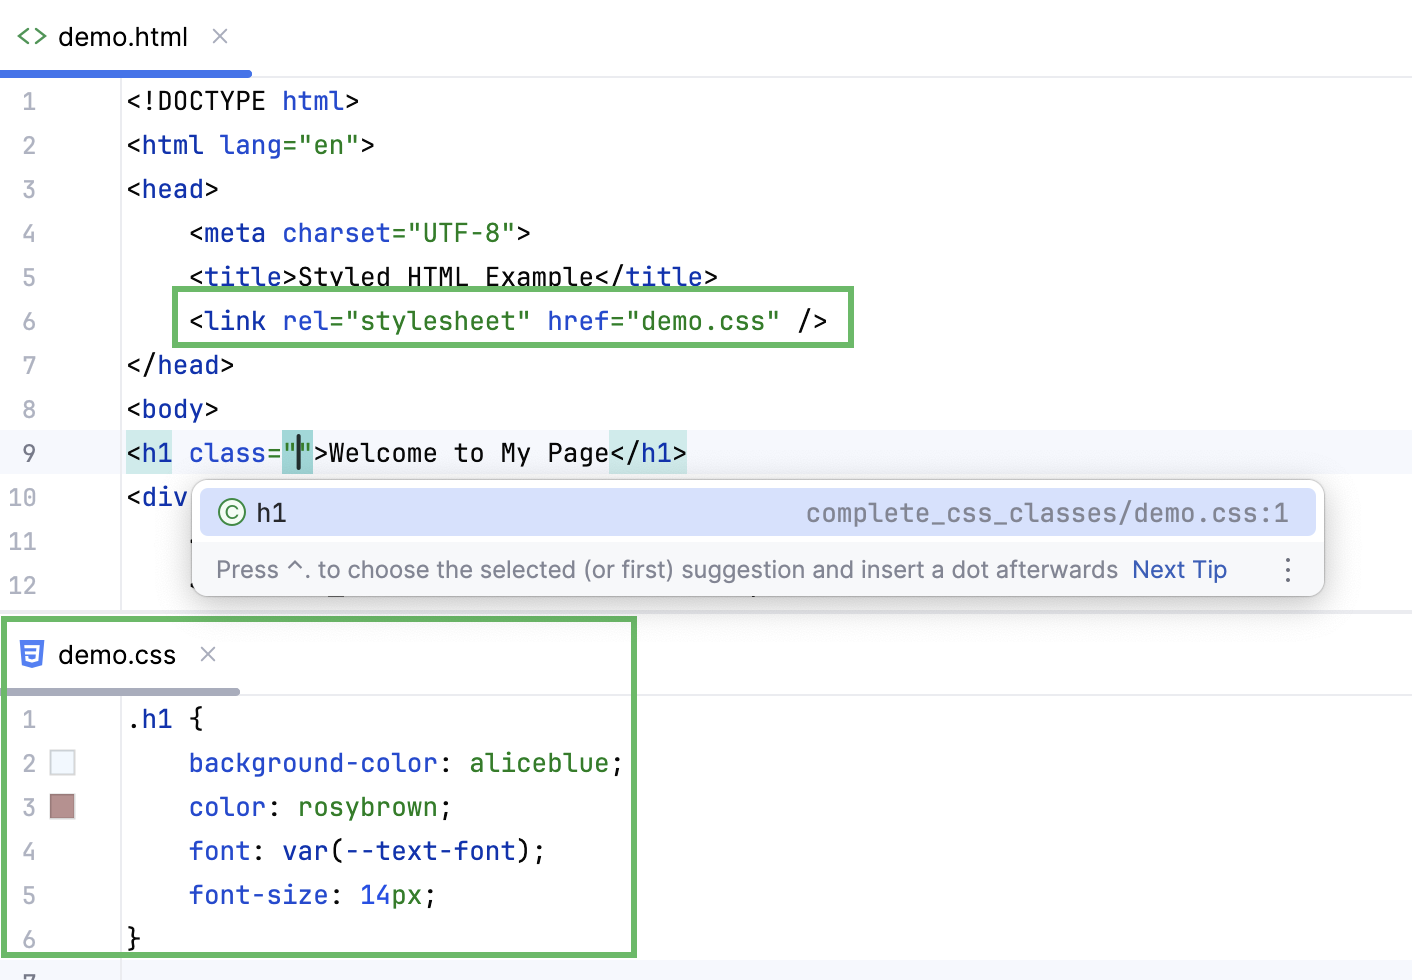Select the h1 suggestion in the completion popup
1412x980 pixels.
click(x=272, y=512)
